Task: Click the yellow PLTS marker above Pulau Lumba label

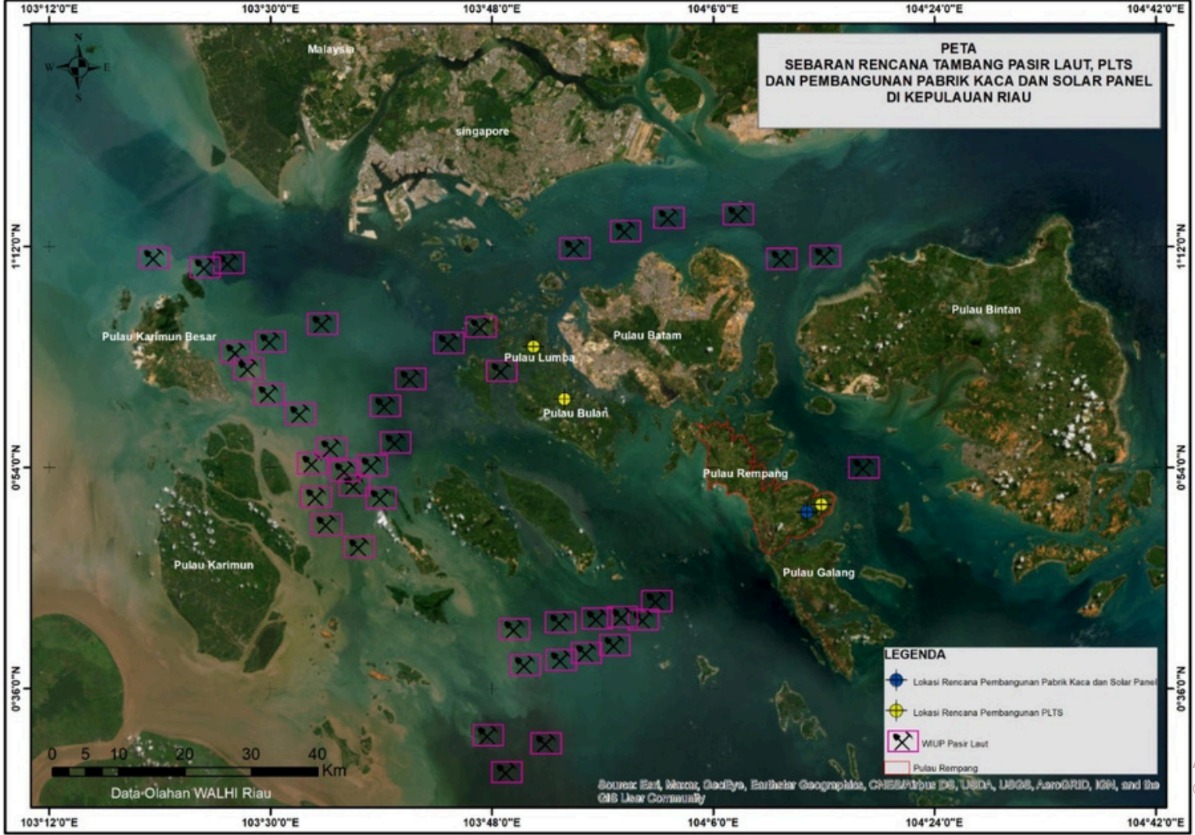Action: pos(534,346)
